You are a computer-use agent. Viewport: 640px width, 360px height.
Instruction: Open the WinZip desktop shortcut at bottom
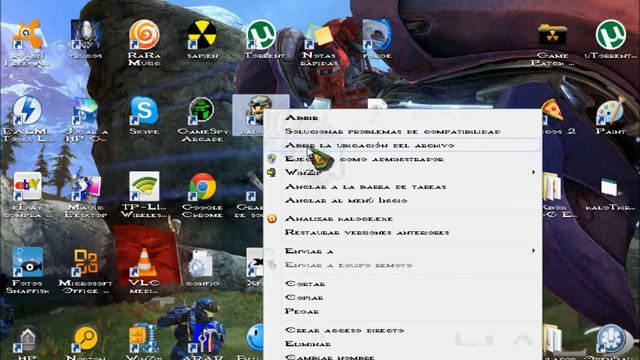click(x=144, y=339)
